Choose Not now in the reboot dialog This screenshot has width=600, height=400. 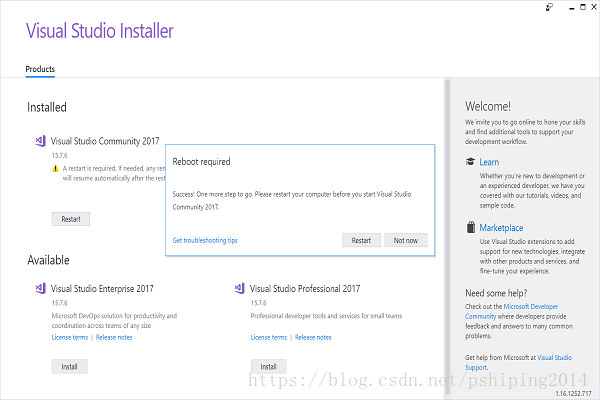pyautogui.click(x=406, y=240)
